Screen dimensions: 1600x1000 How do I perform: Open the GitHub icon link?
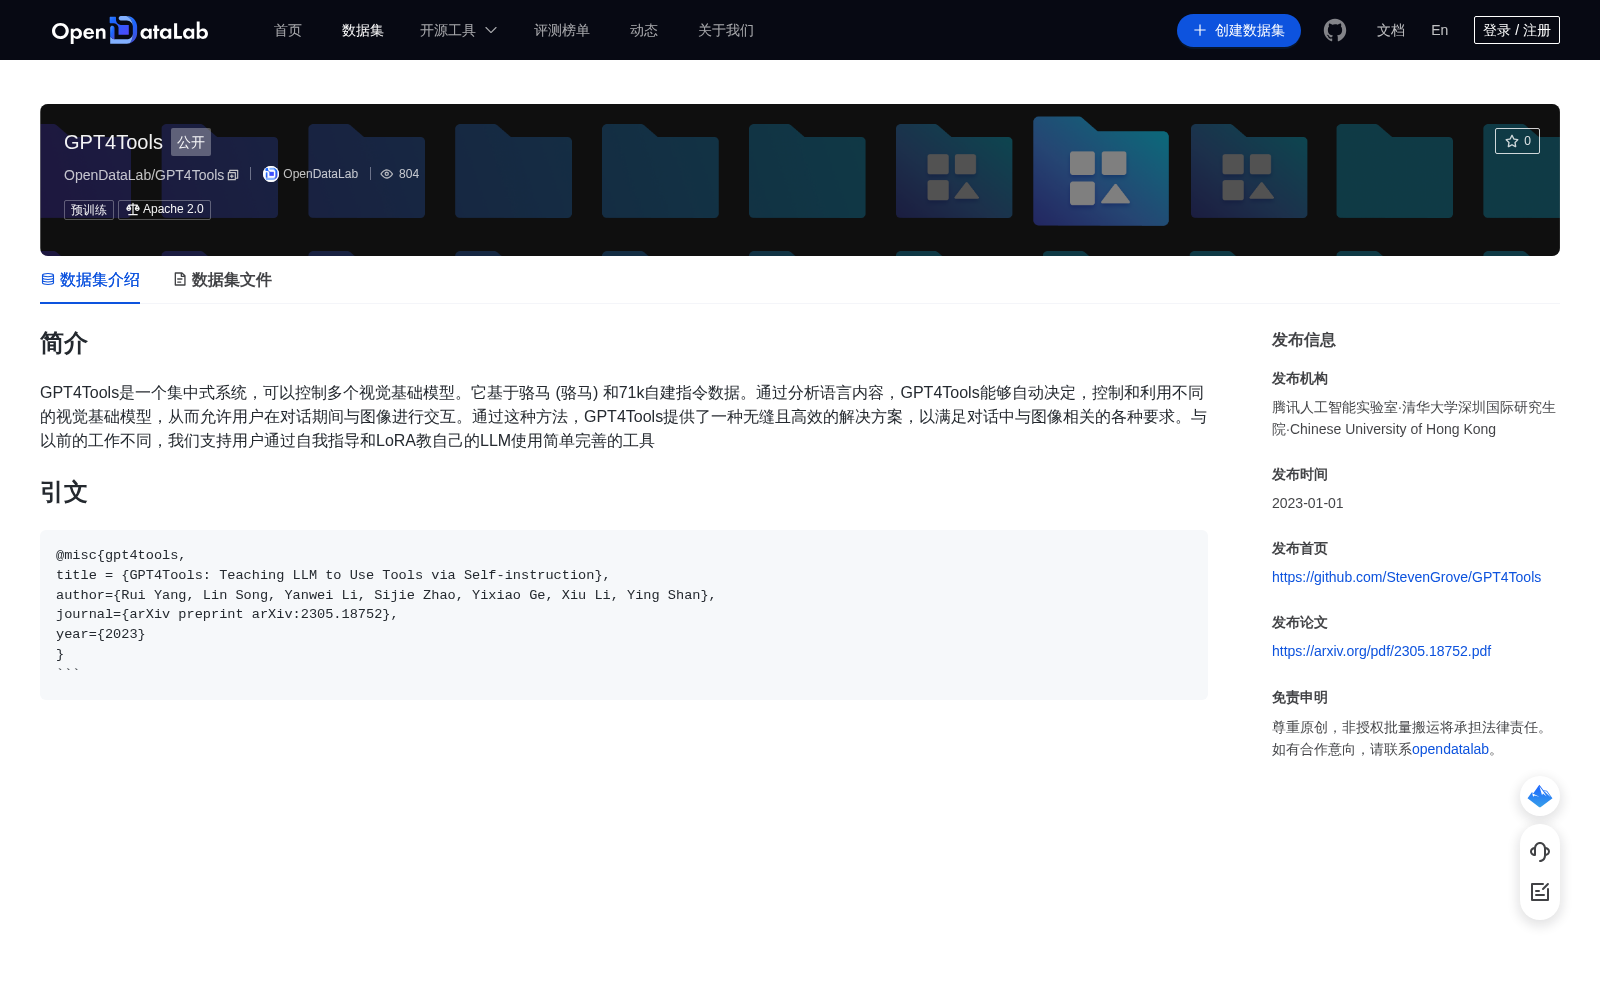pyautogui.click(x=1335, y=30)
